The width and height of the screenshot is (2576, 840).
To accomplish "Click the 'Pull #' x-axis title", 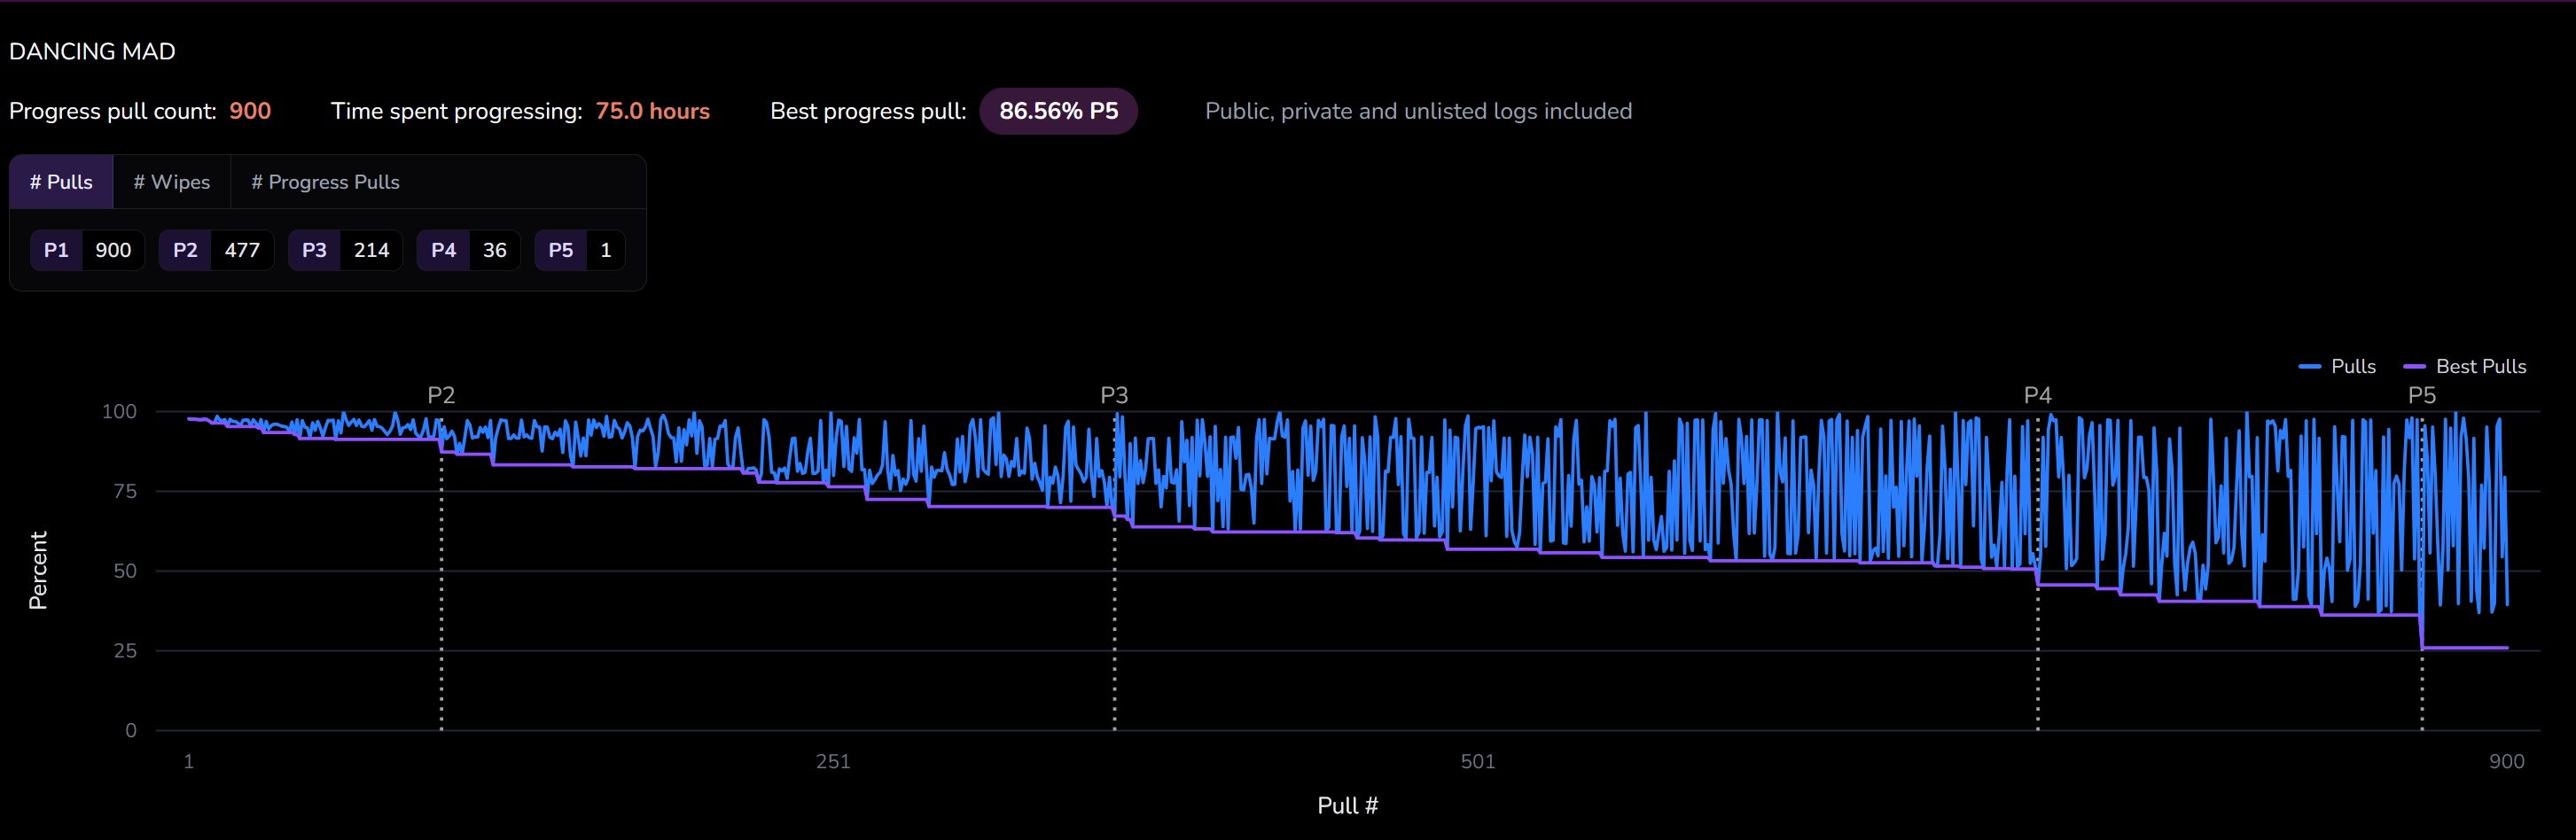I will 1348,806.
